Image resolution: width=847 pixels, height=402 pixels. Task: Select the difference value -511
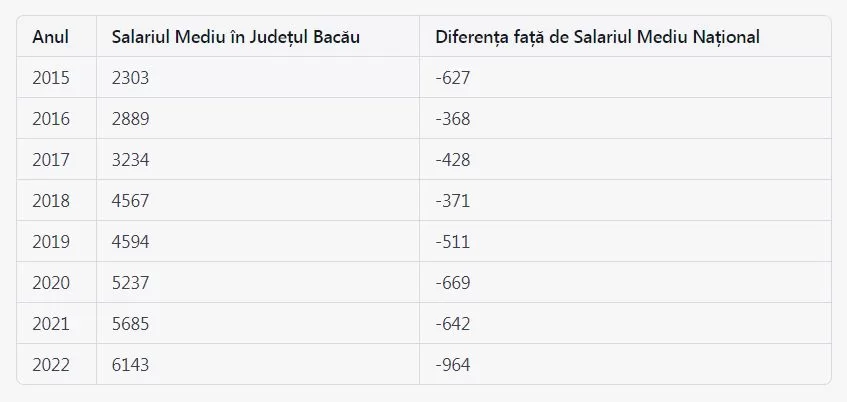[453, 242]
